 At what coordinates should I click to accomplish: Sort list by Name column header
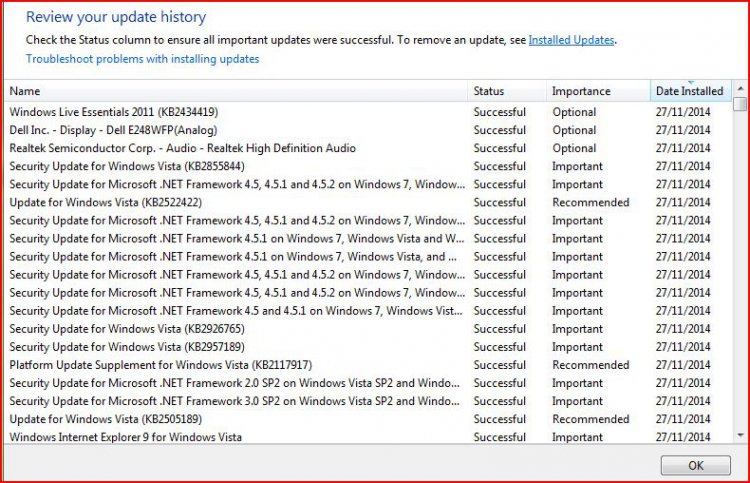(x=236, y=91)
